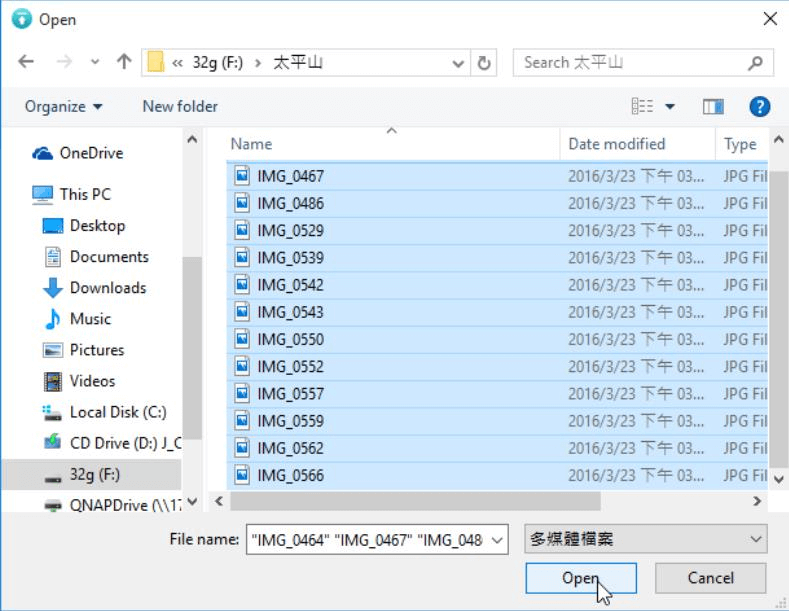Expand the address bar history dropdown

[459, 62]
